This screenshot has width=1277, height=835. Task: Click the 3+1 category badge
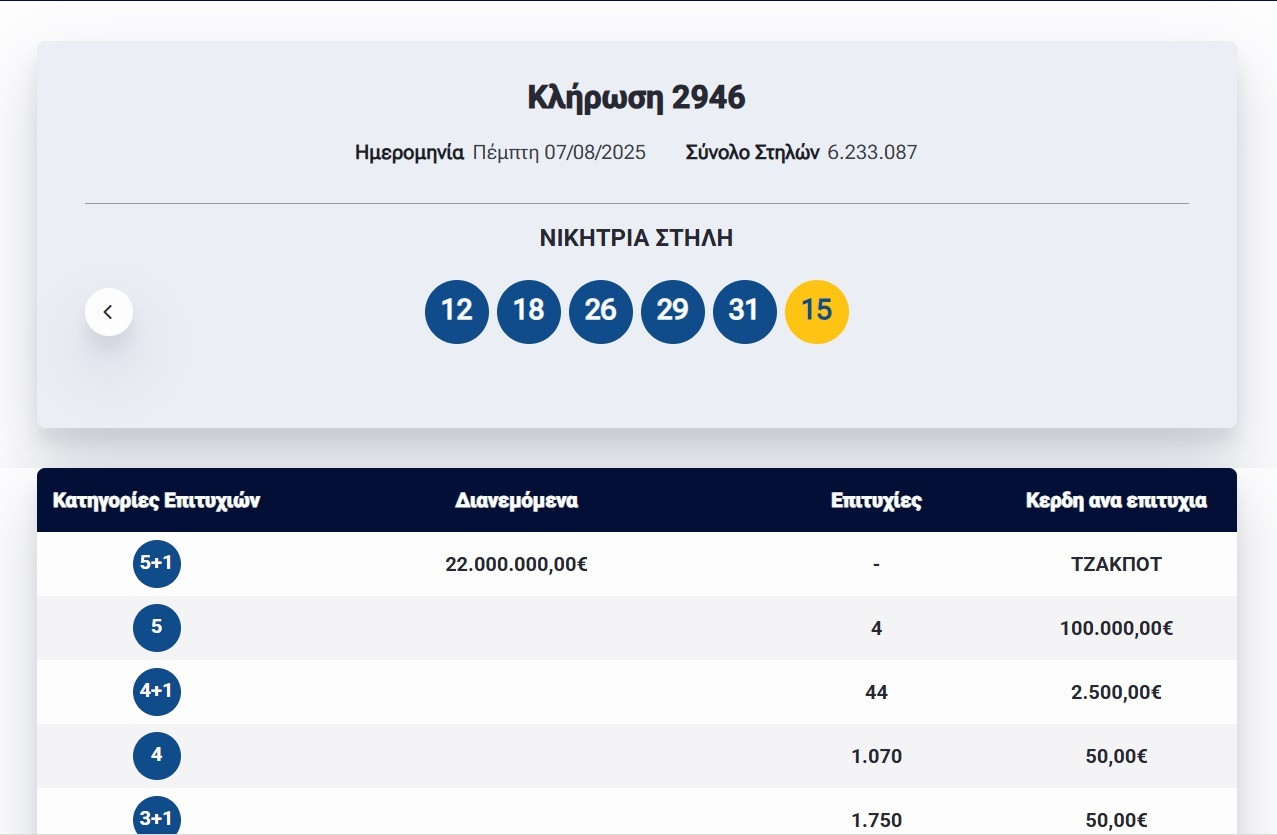[157, 818]
